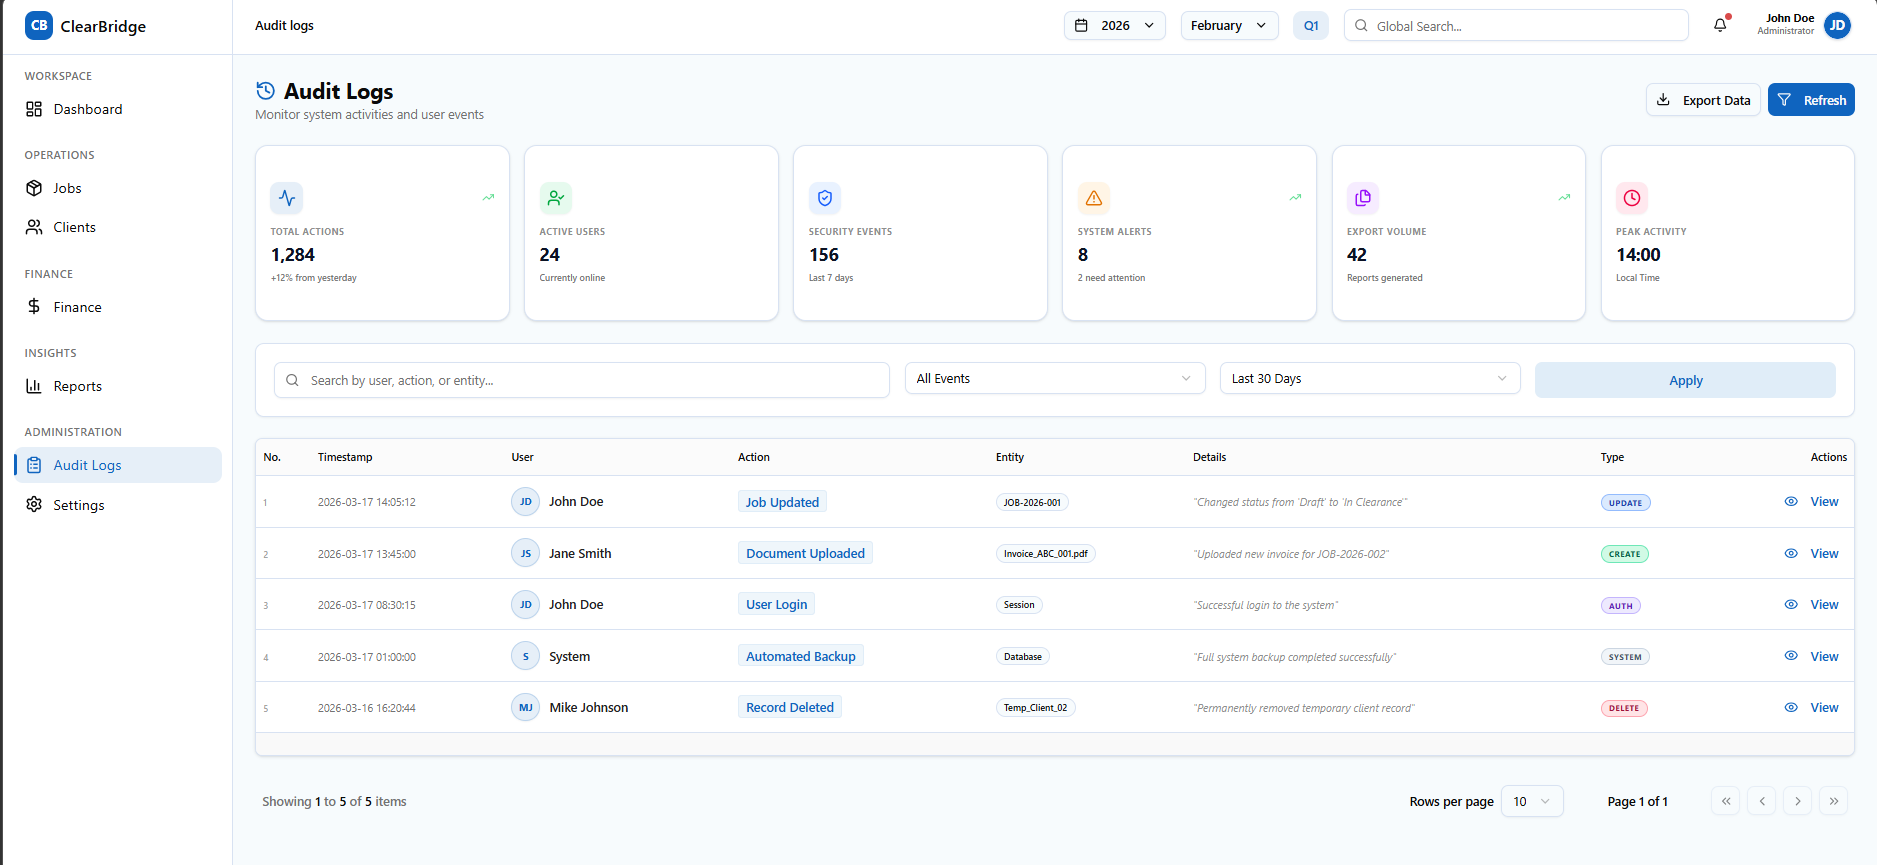Click View link for Document Uploaded row
1877x865 pixels.
point(1824,553)
